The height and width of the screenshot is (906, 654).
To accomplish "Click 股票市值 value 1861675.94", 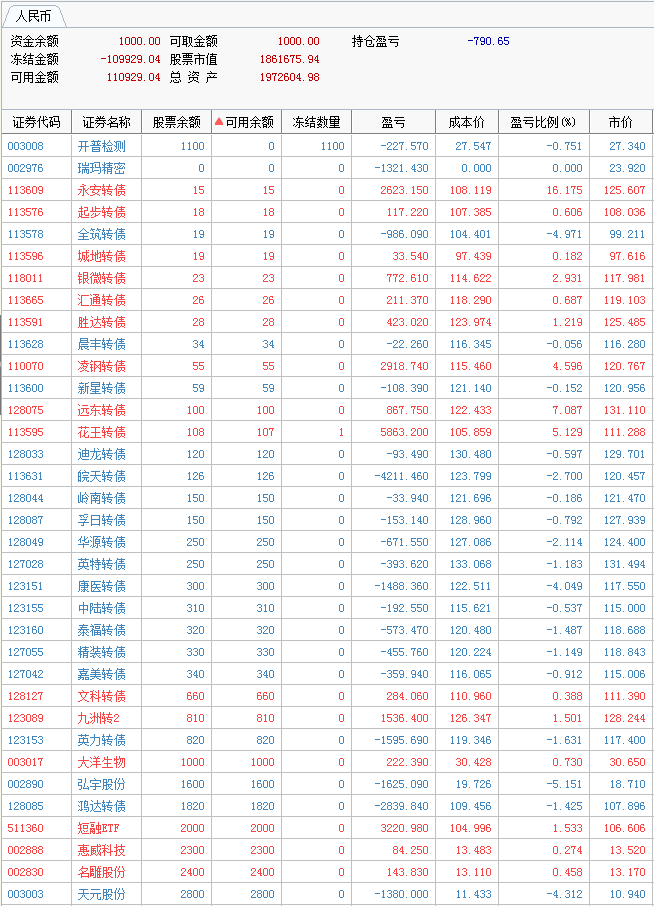I will tap(289, 59).
